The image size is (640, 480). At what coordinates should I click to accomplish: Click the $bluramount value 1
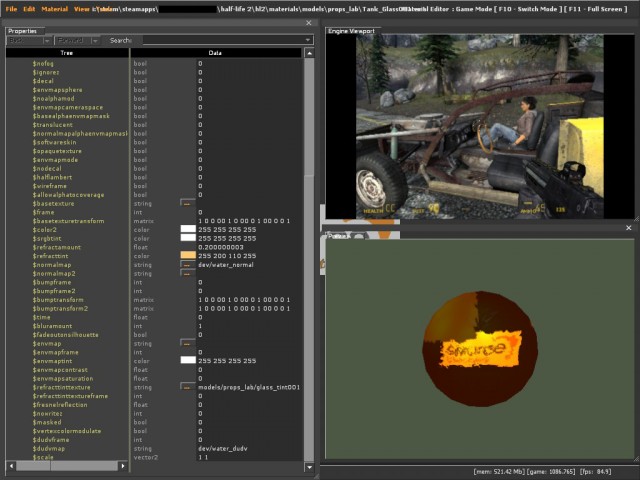pos(200,326)
